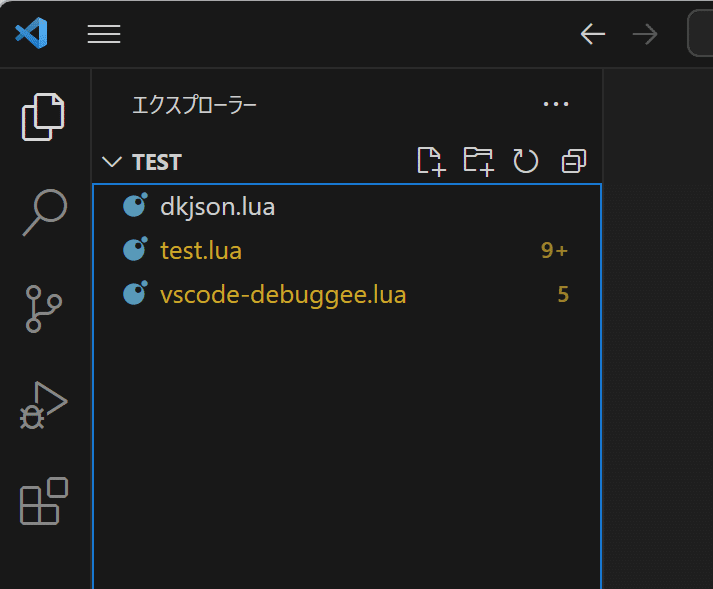Screen dimensions: 713x589
Task: Click the エクスプローラー panel title
Action: 194,105
